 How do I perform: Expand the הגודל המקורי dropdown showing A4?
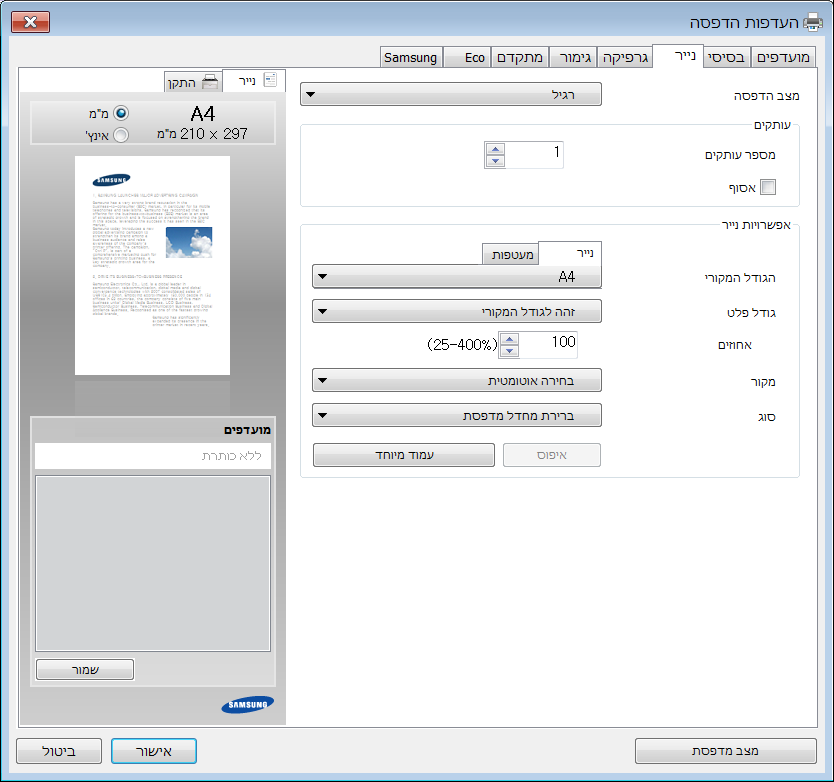456,276
